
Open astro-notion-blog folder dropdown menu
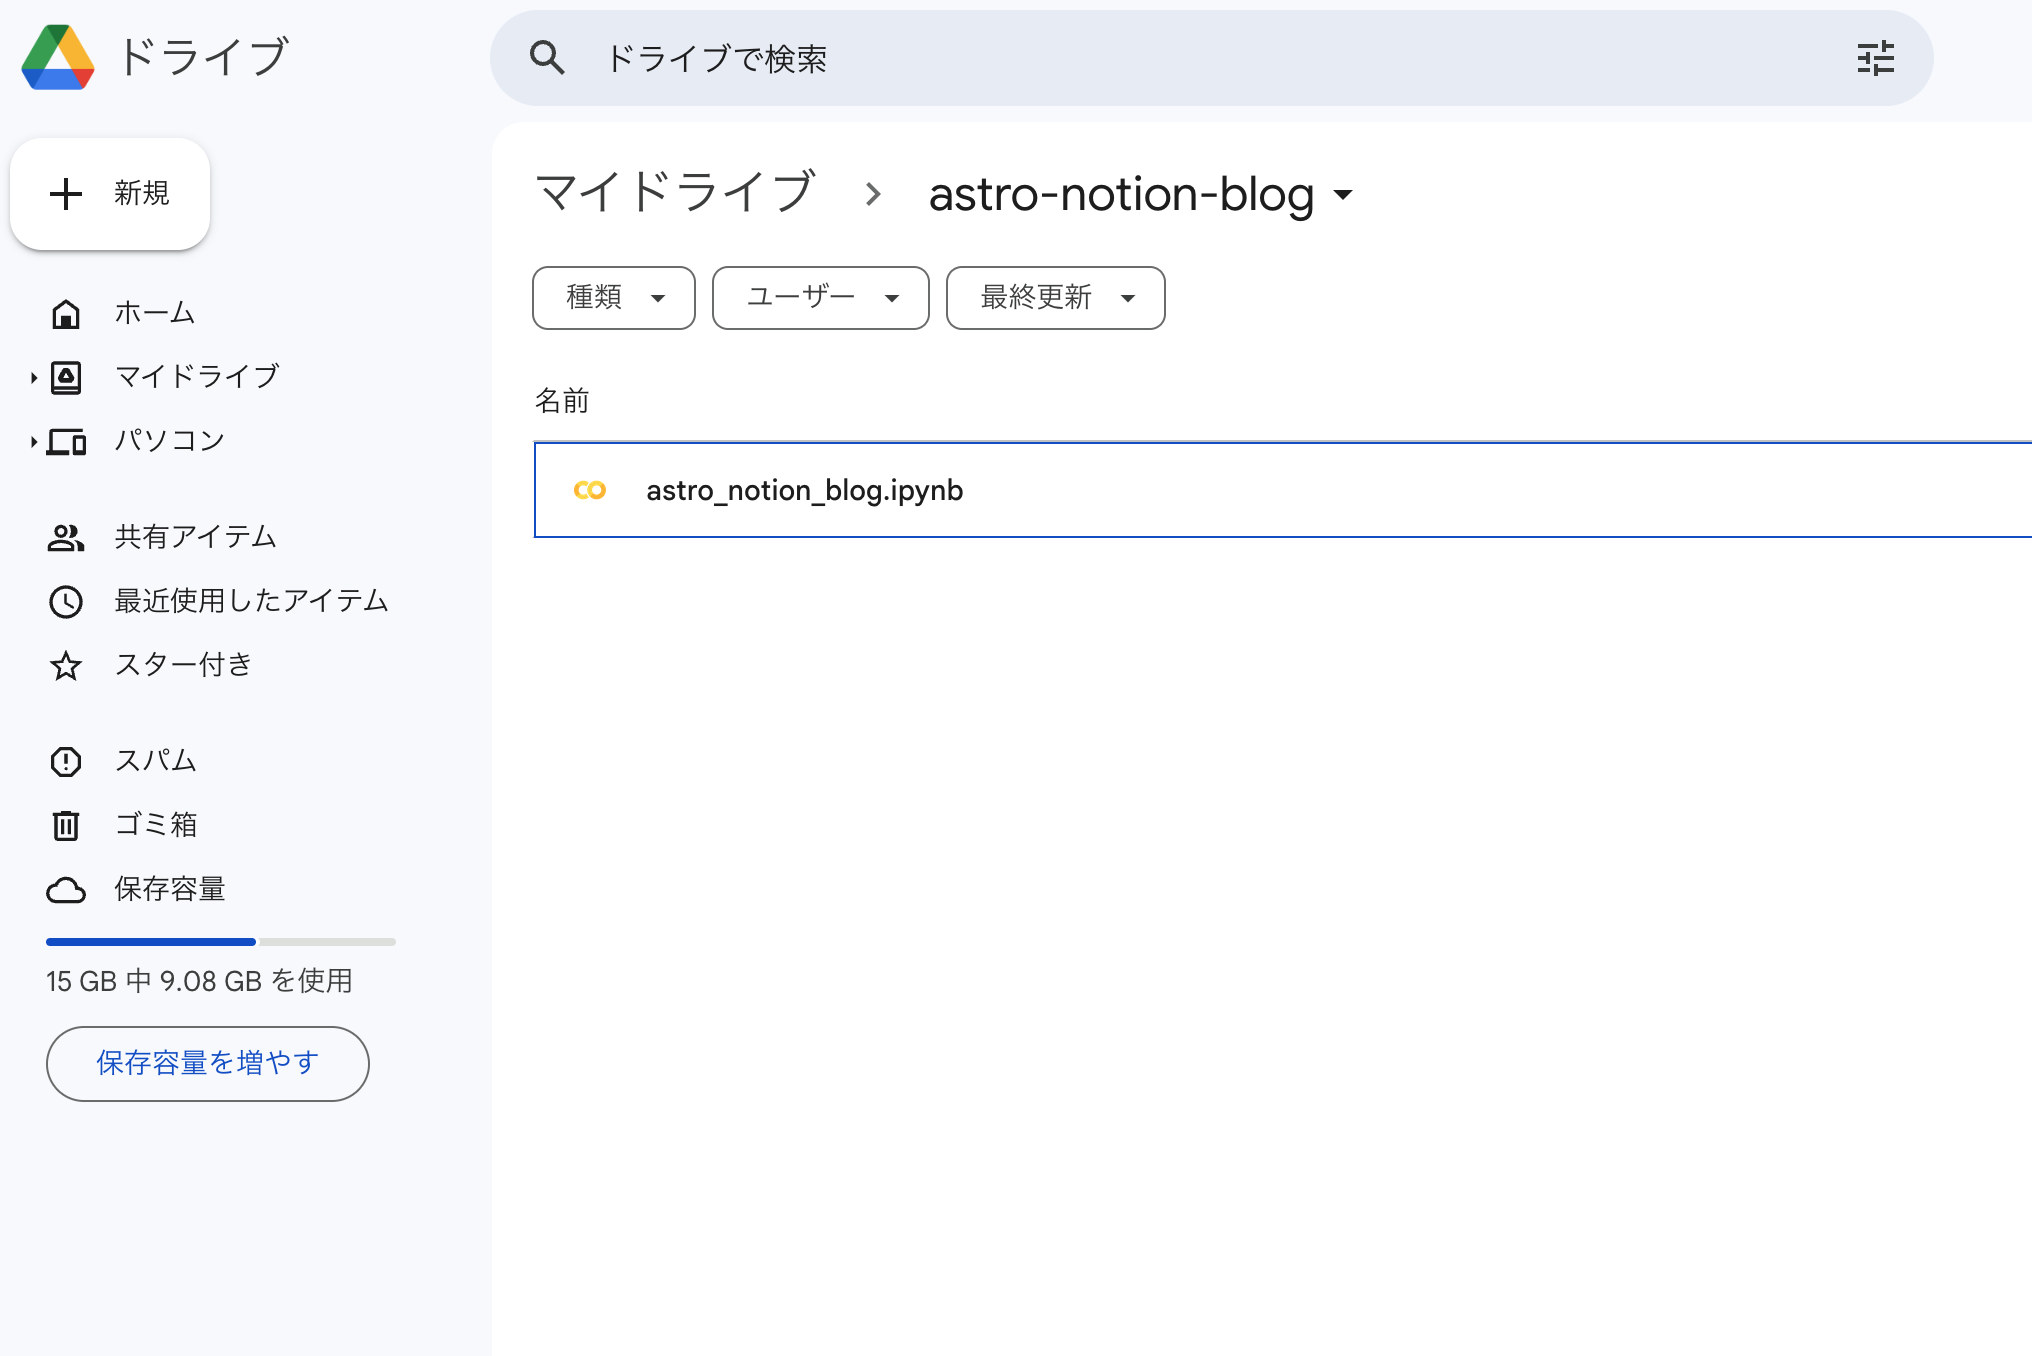pos(1343,195)
